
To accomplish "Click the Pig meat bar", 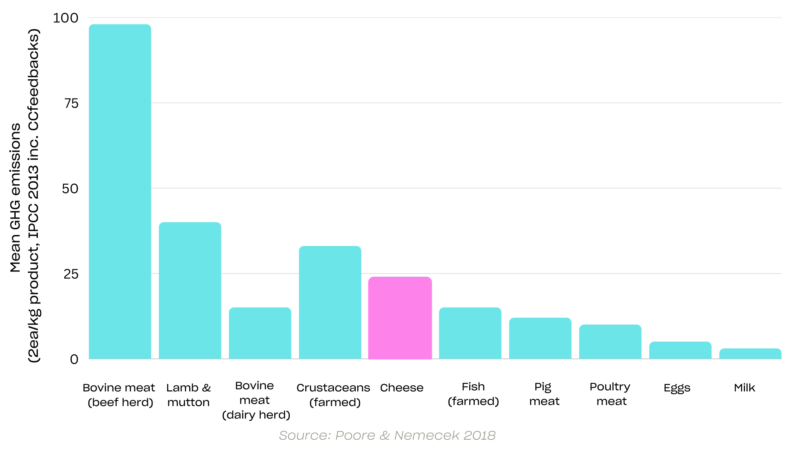I will pyautogui.click(x=540, y=338).
